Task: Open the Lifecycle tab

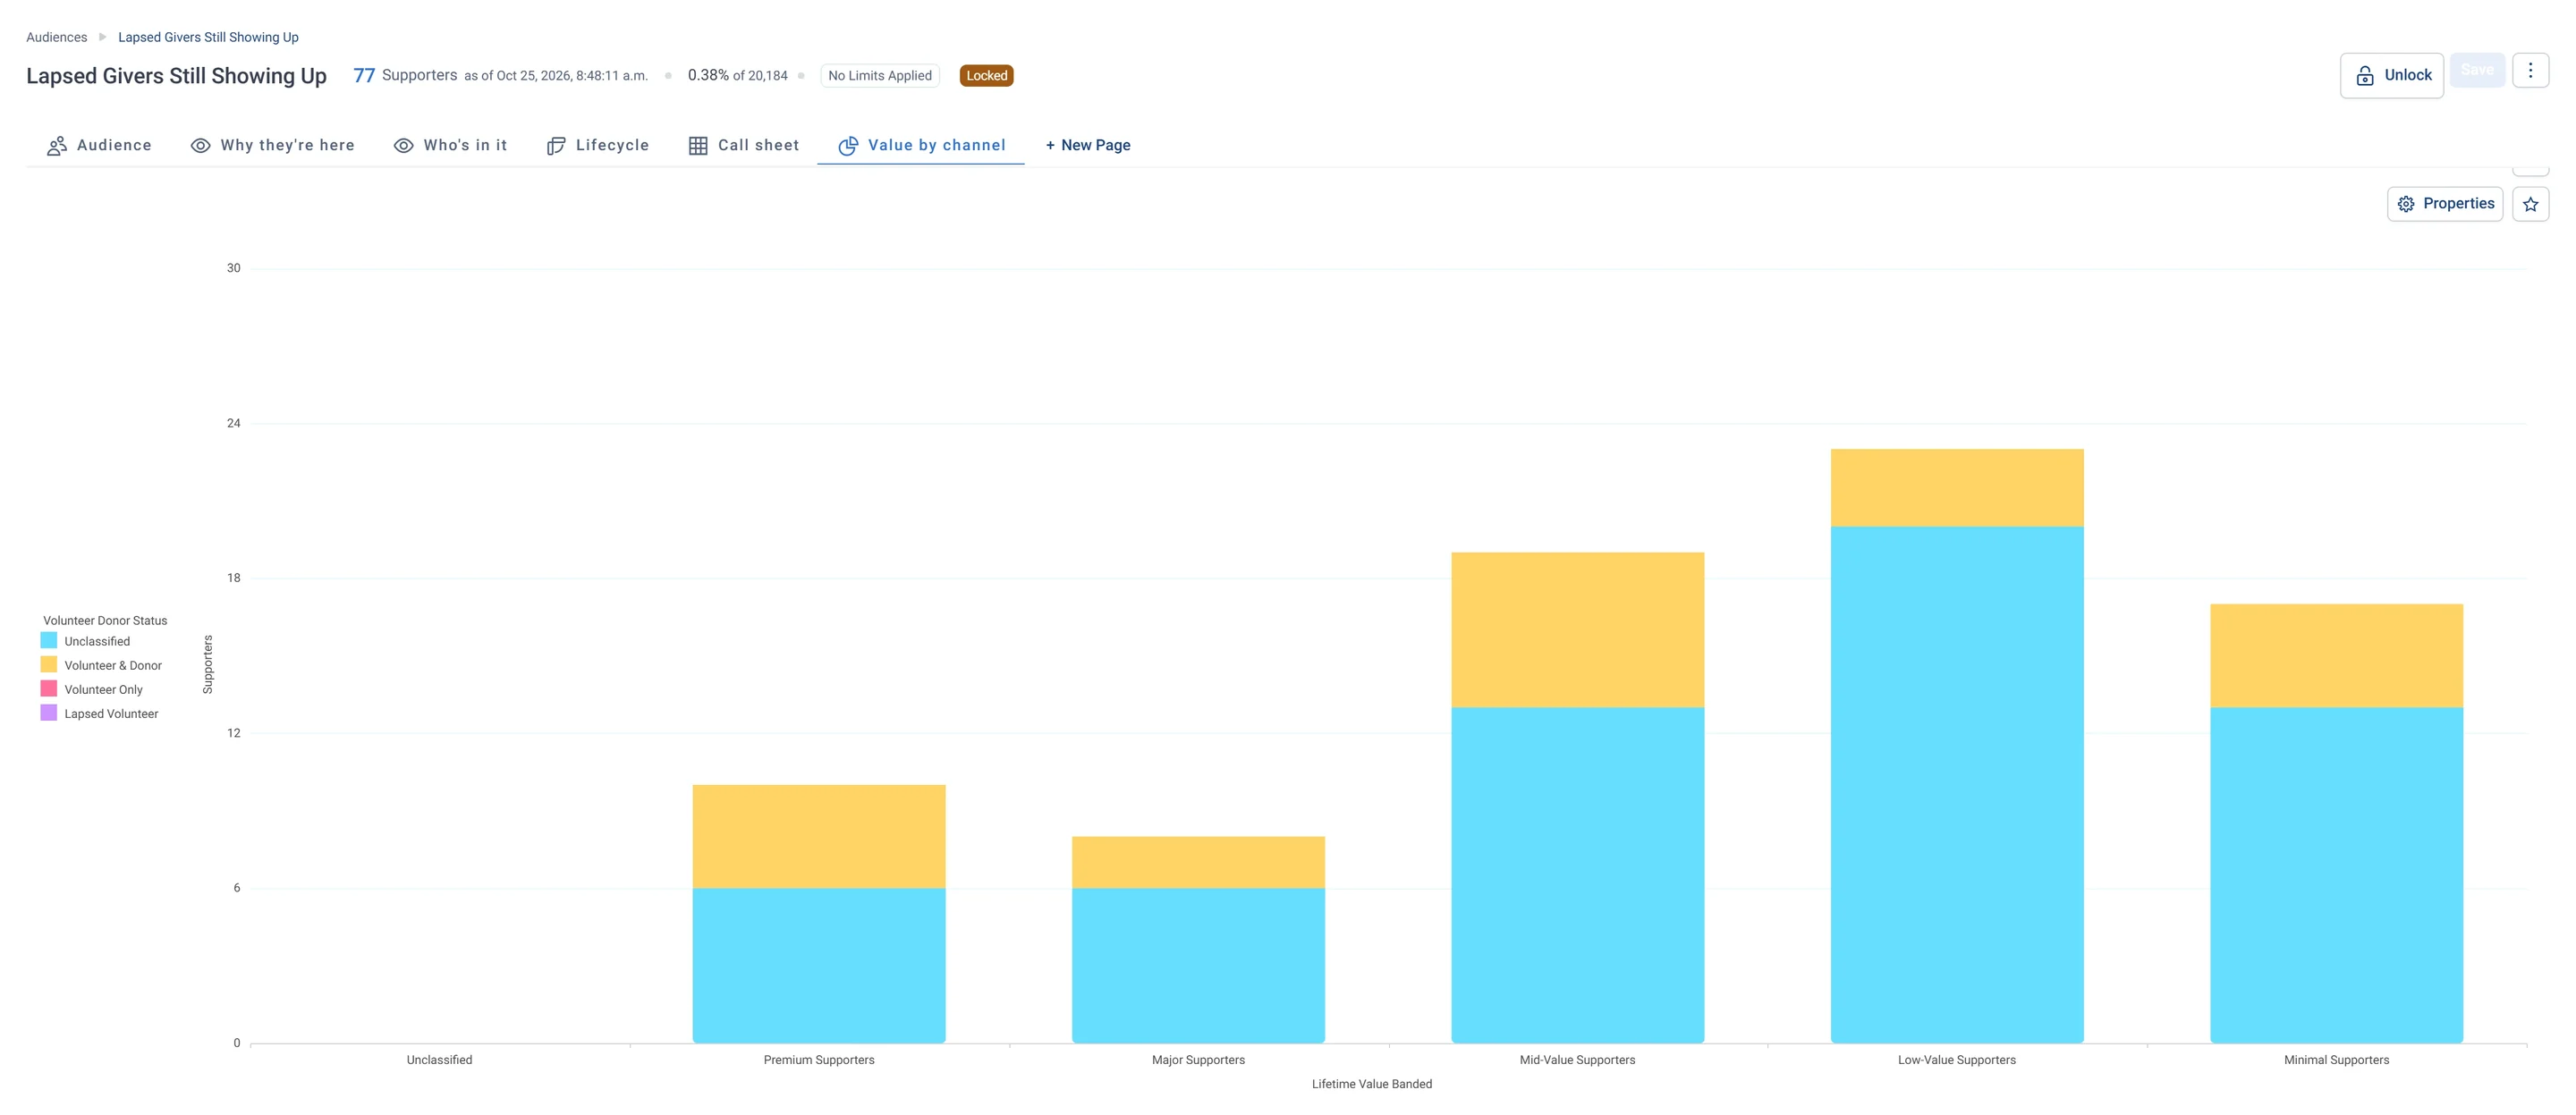Action: pyautogui.click(x=598, y=146)
